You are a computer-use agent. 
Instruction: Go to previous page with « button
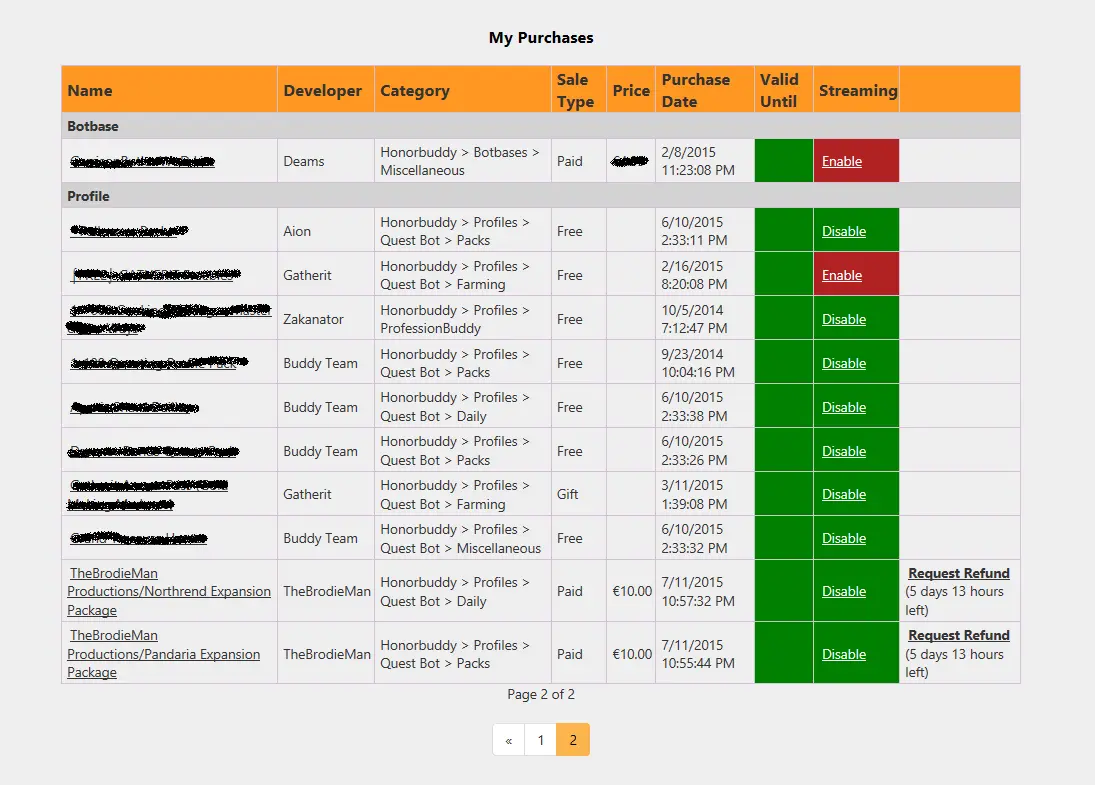tap(508, 740)
